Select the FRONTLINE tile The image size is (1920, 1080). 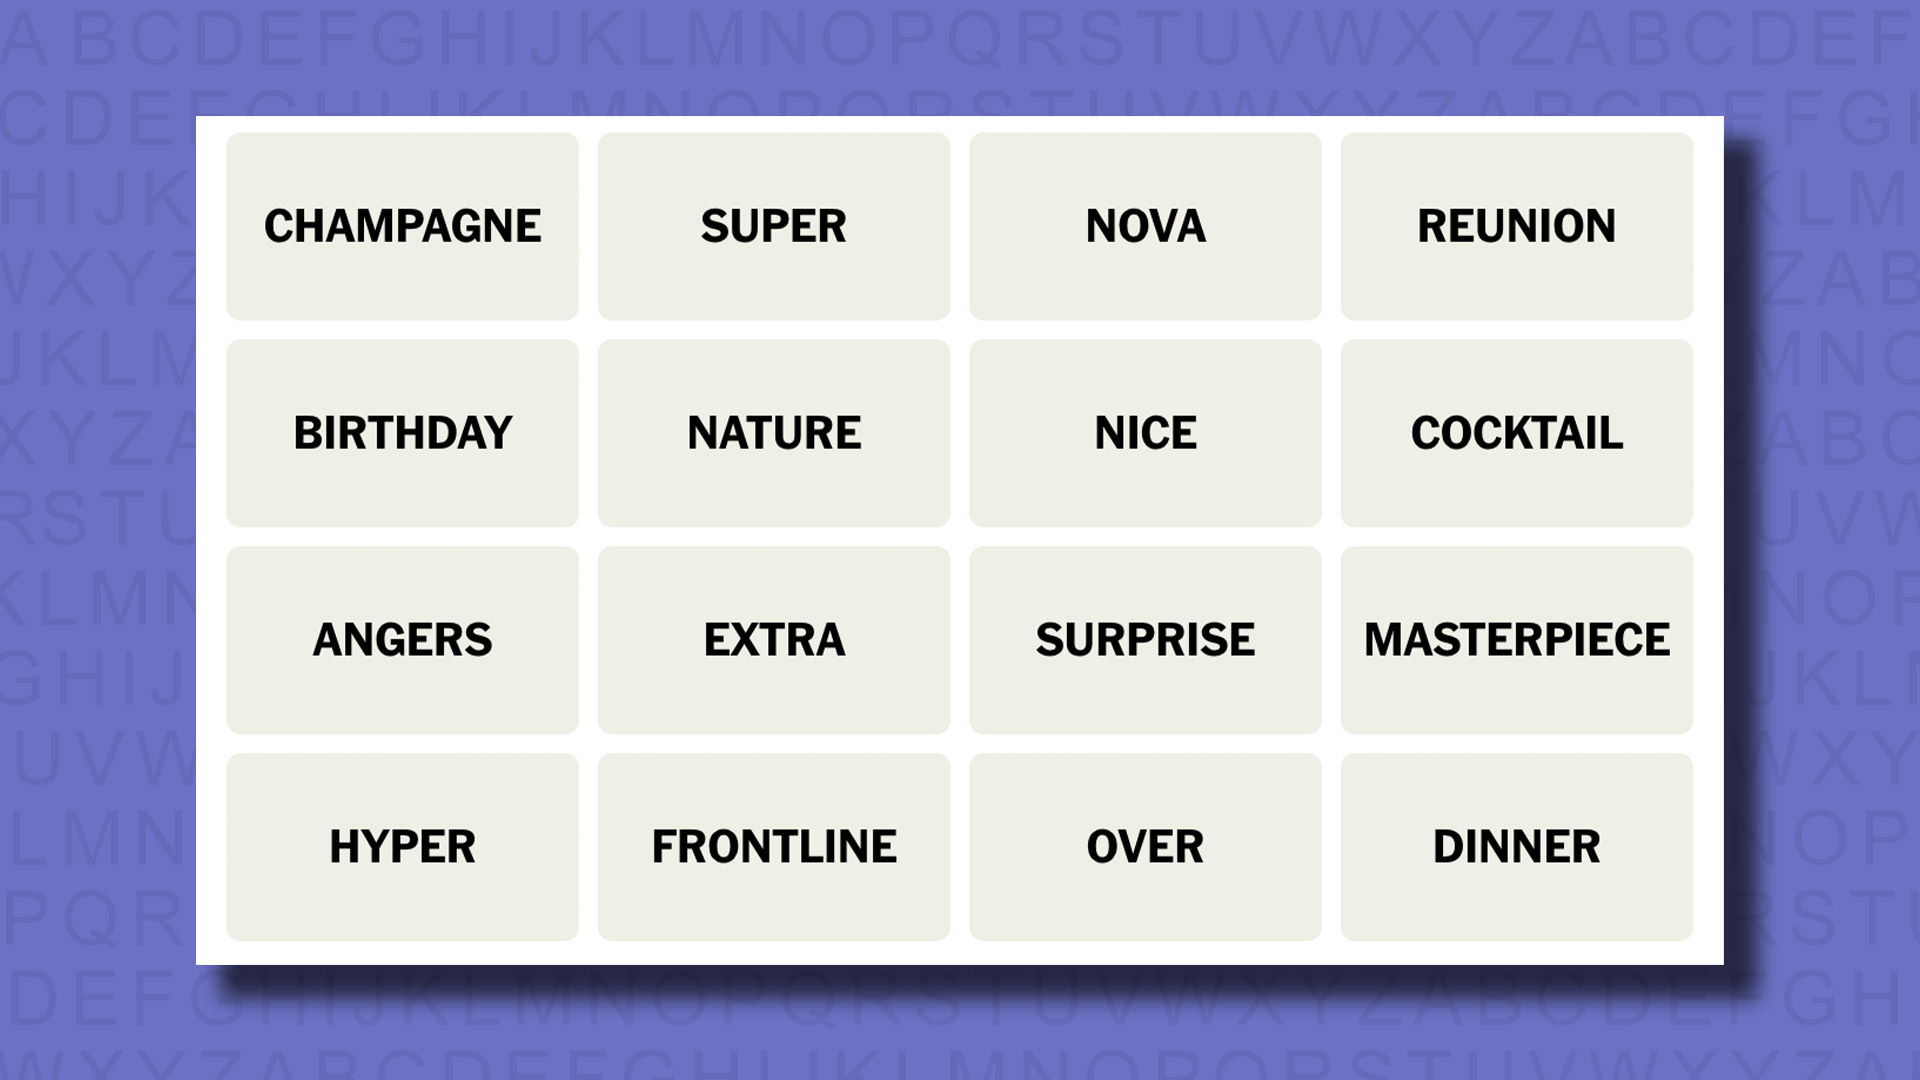[774, 845]
